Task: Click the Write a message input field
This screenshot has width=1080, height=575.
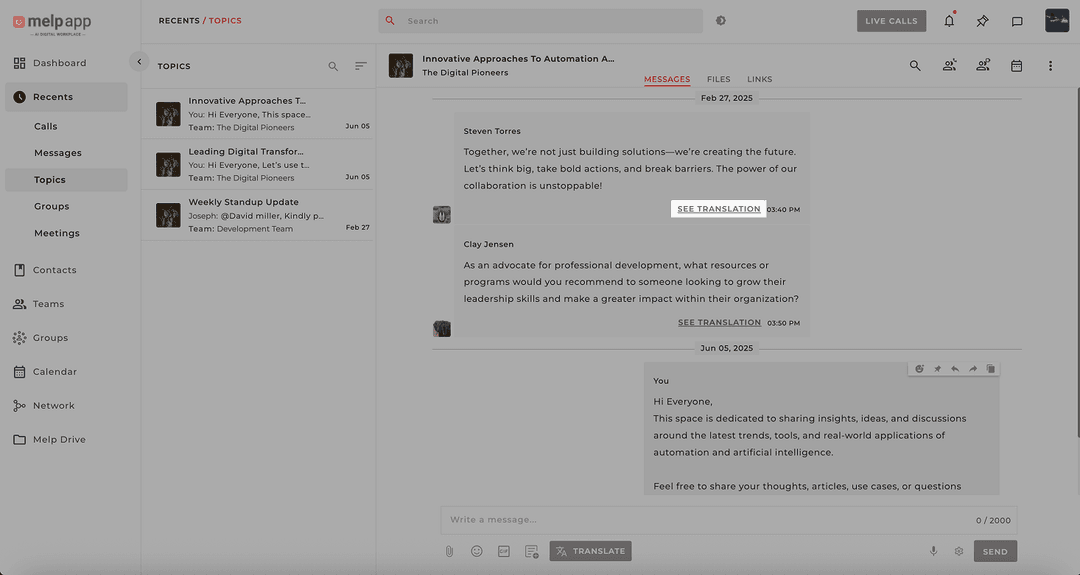Action: 700,520
